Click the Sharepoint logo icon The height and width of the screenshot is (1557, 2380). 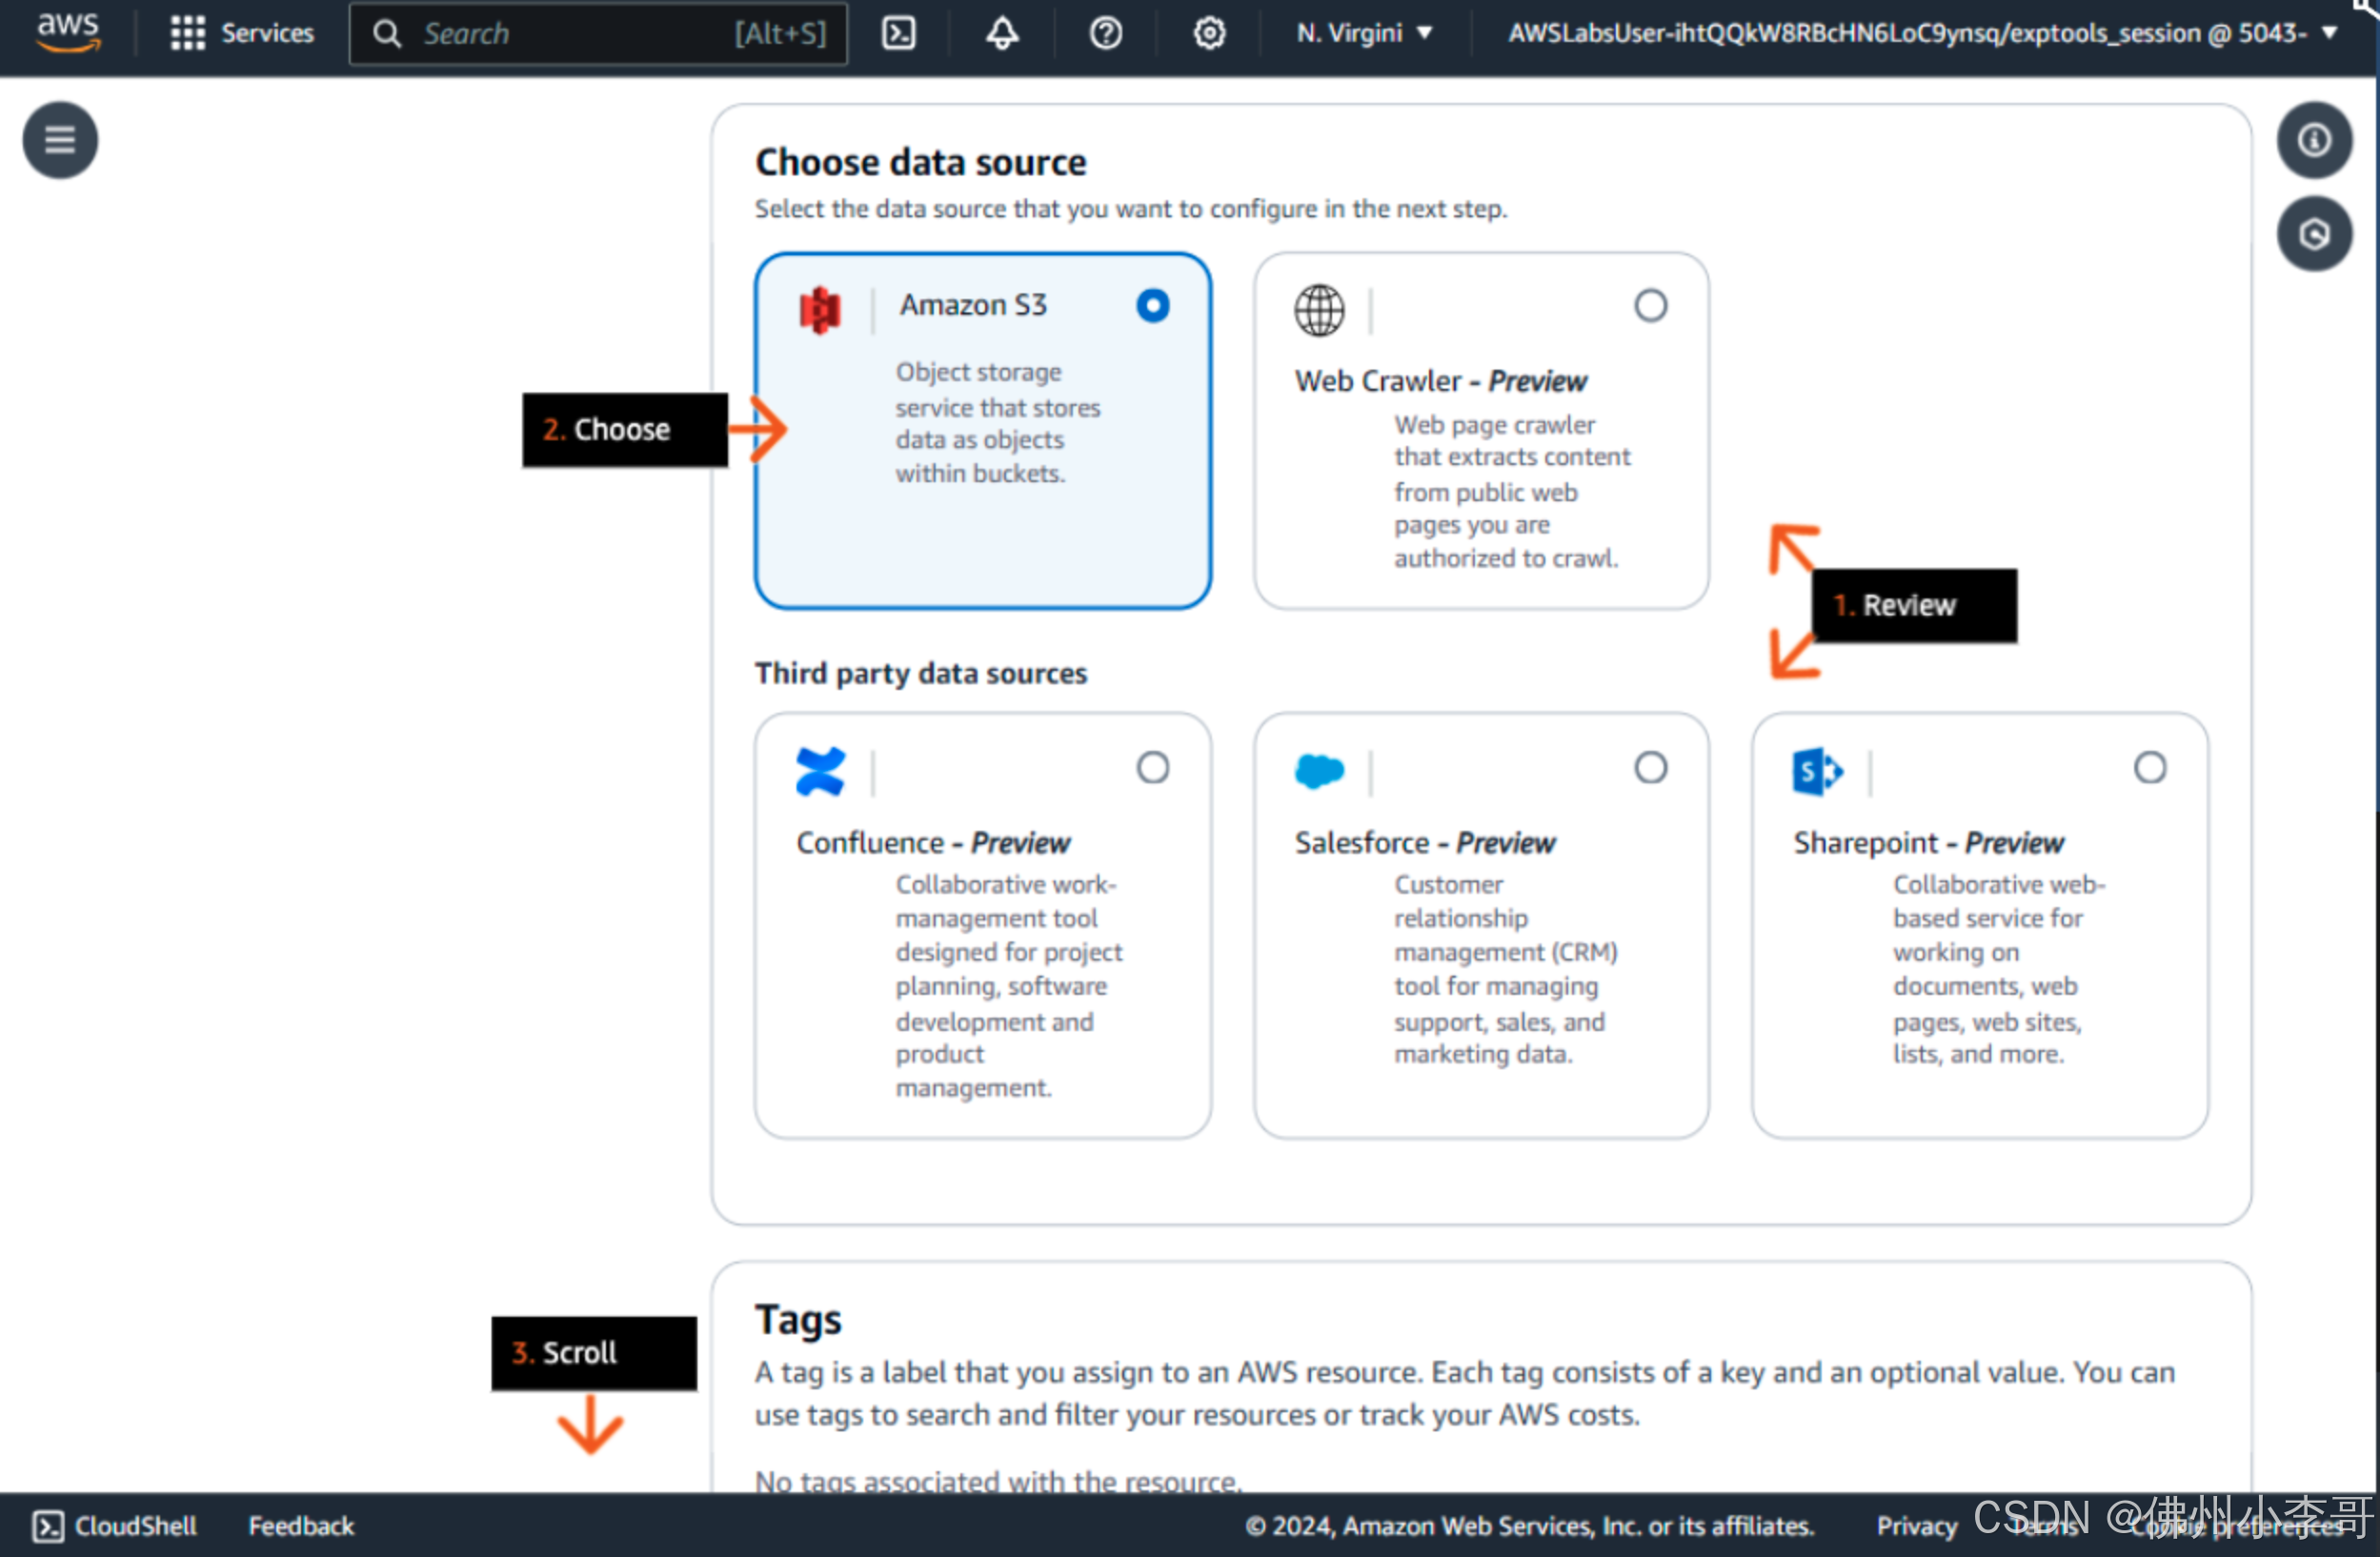(x=1817, y=771)
